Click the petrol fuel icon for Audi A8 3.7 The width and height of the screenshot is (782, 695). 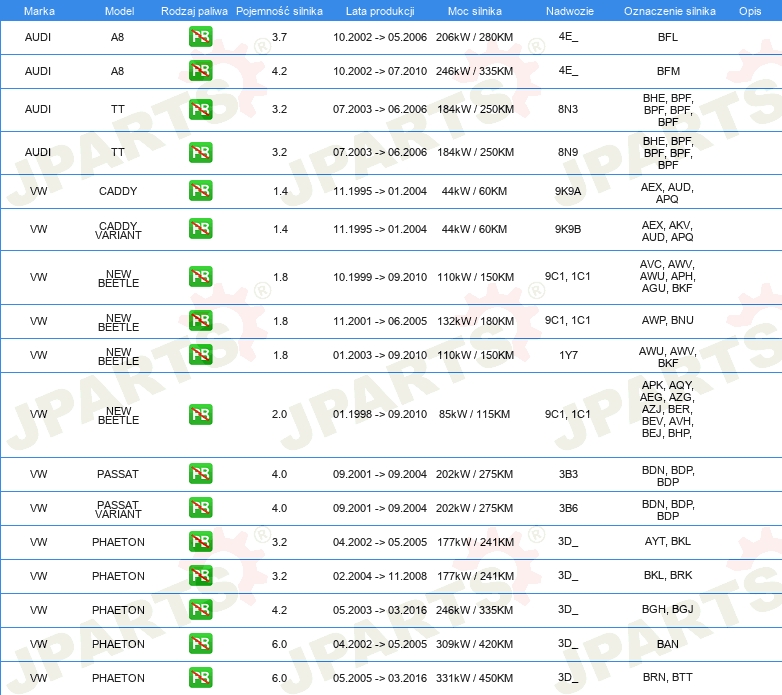coord(200,37)
